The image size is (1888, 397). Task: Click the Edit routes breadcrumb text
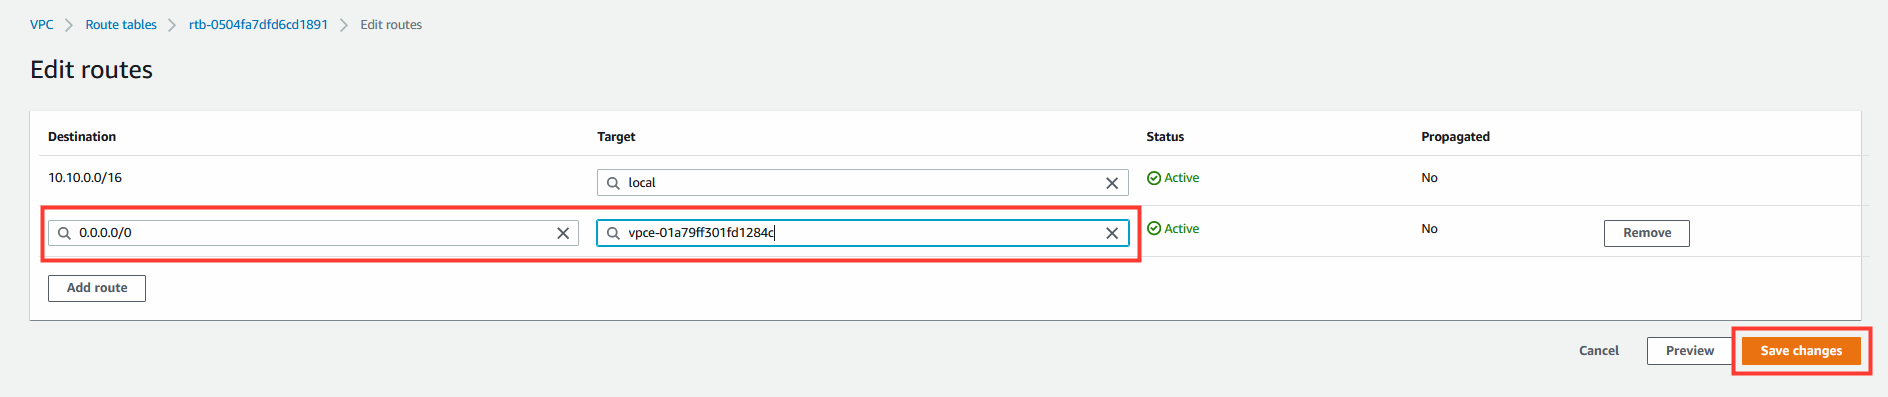pos(391,25)
